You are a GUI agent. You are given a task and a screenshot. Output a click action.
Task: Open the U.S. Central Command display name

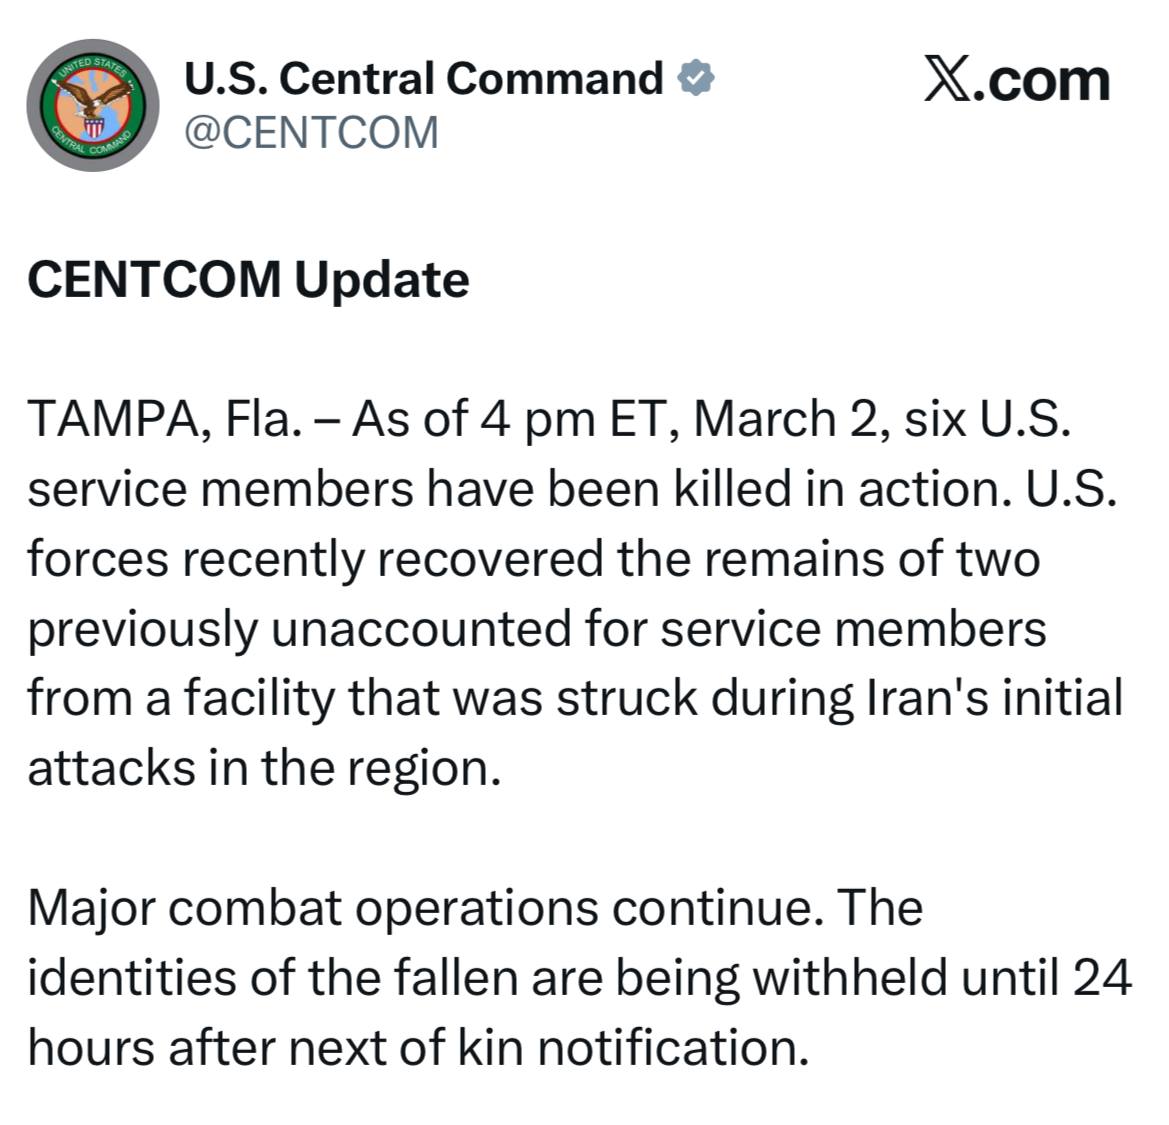[x=424, y=78]
